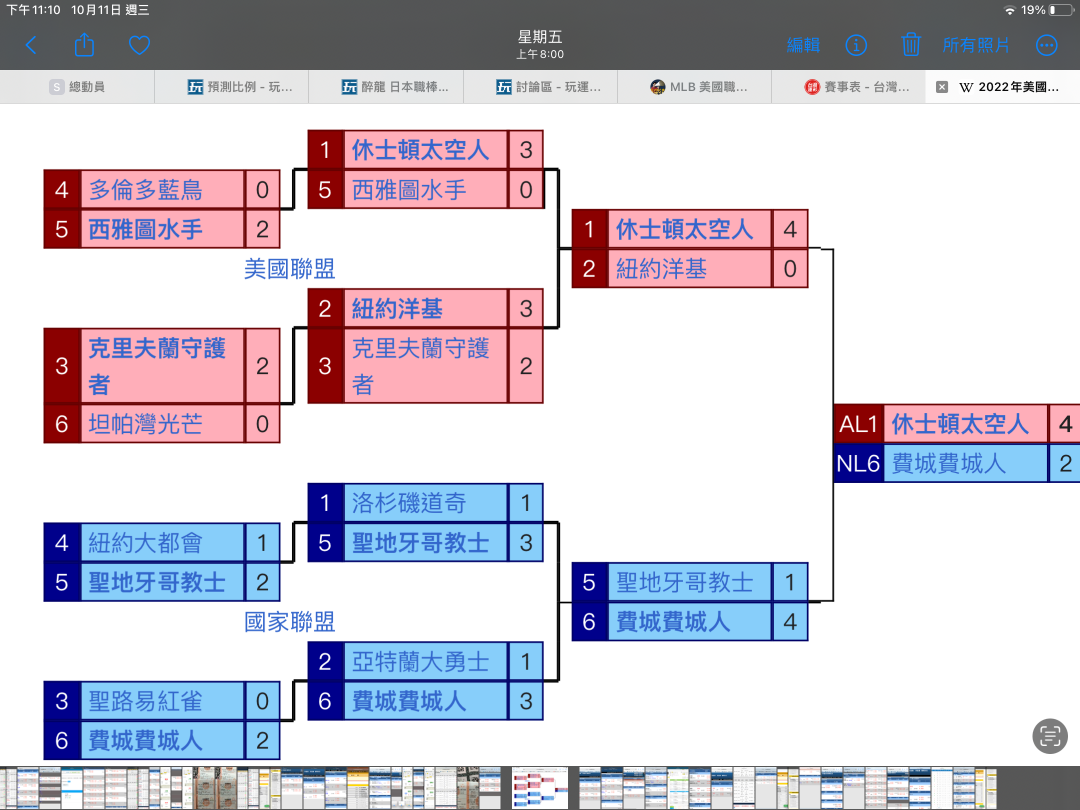Tap the 多倫多藍鳥 team link
The width and height of the screenshot is (1080, 810).
pyautogui.click(x=145, y=189)
